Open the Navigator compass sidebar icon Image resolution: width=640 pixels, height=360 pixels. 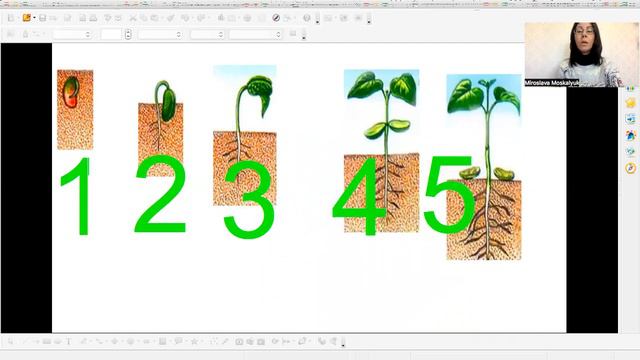pyautogui.click(x=630, y=168)
